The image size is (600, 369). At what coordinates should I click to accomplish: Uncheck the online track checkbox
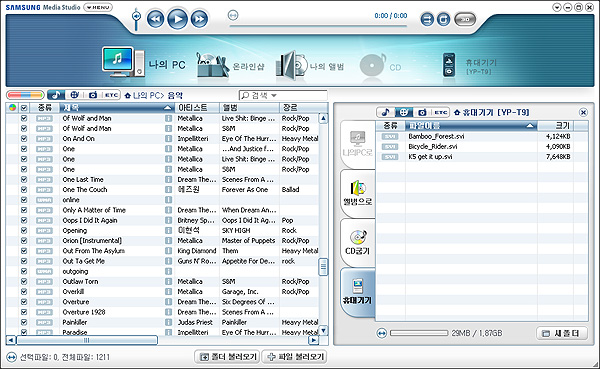pyautogui.click(x=24, y=200)
